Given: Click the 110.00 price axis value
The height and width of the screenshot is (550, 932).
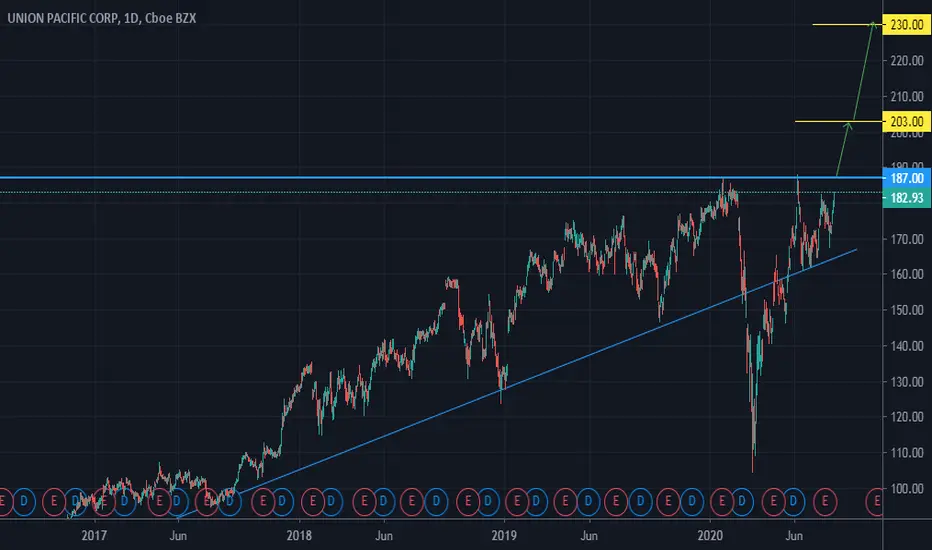Looking at the screenshot, I should 906,452.
